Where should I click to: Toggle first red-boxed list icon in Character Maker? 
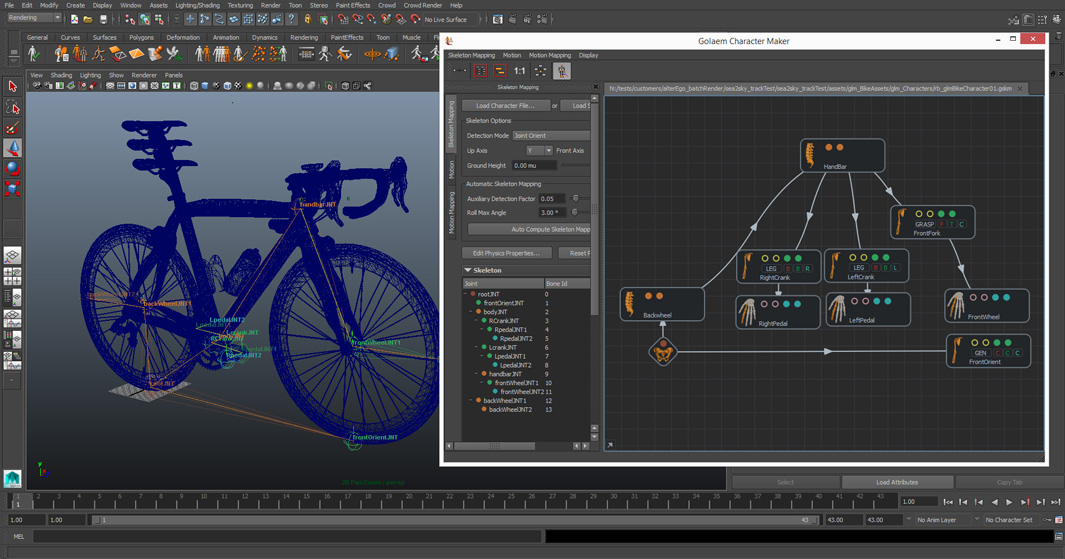480,71
